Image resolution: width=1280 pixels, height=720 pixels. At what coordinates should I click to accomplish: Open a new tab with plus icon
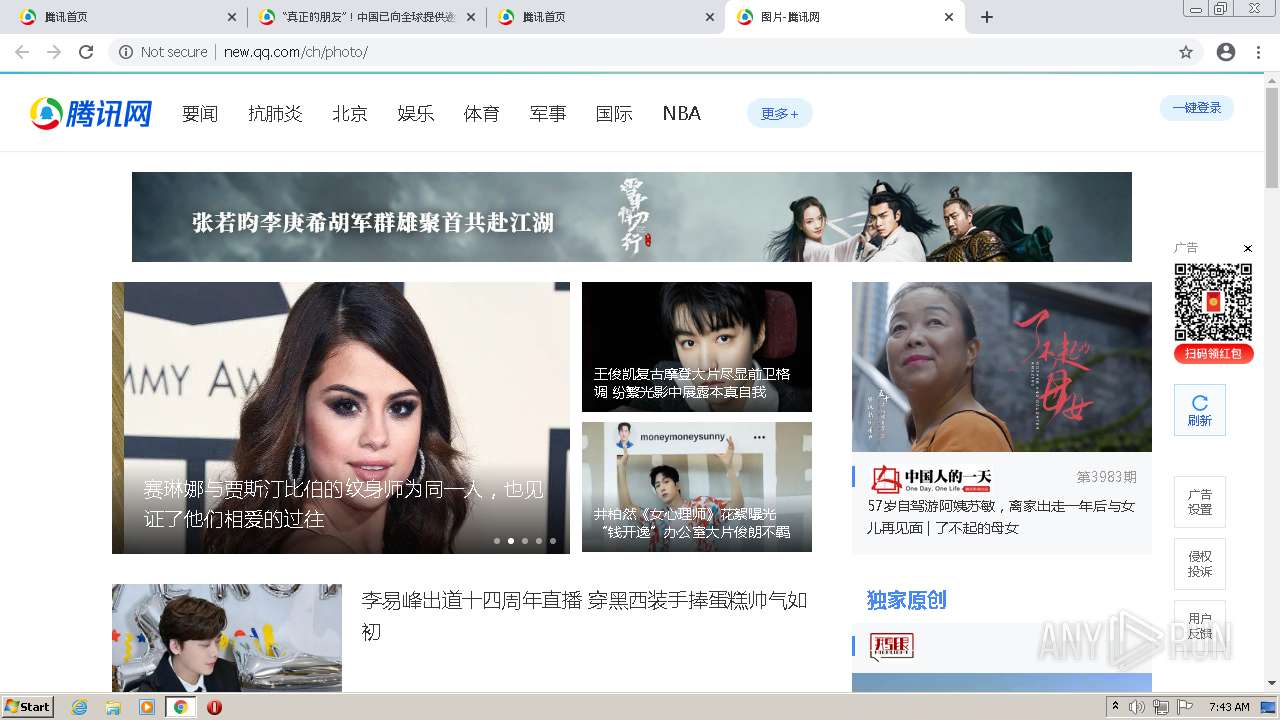[x=987, y=17]
